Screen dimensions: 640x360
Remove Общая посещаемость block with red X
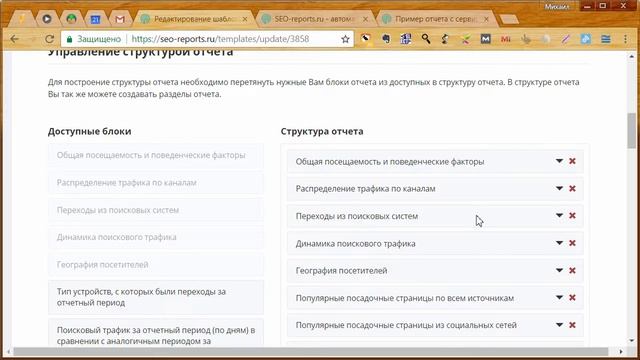click(572, 161)
